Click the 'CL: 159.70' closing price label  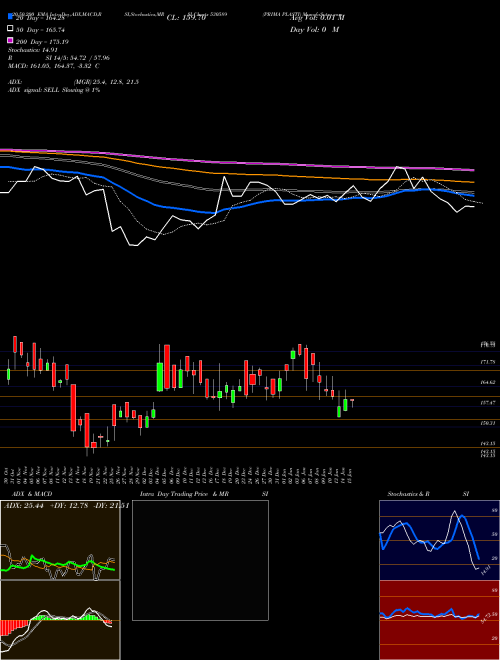pos(186,18)
